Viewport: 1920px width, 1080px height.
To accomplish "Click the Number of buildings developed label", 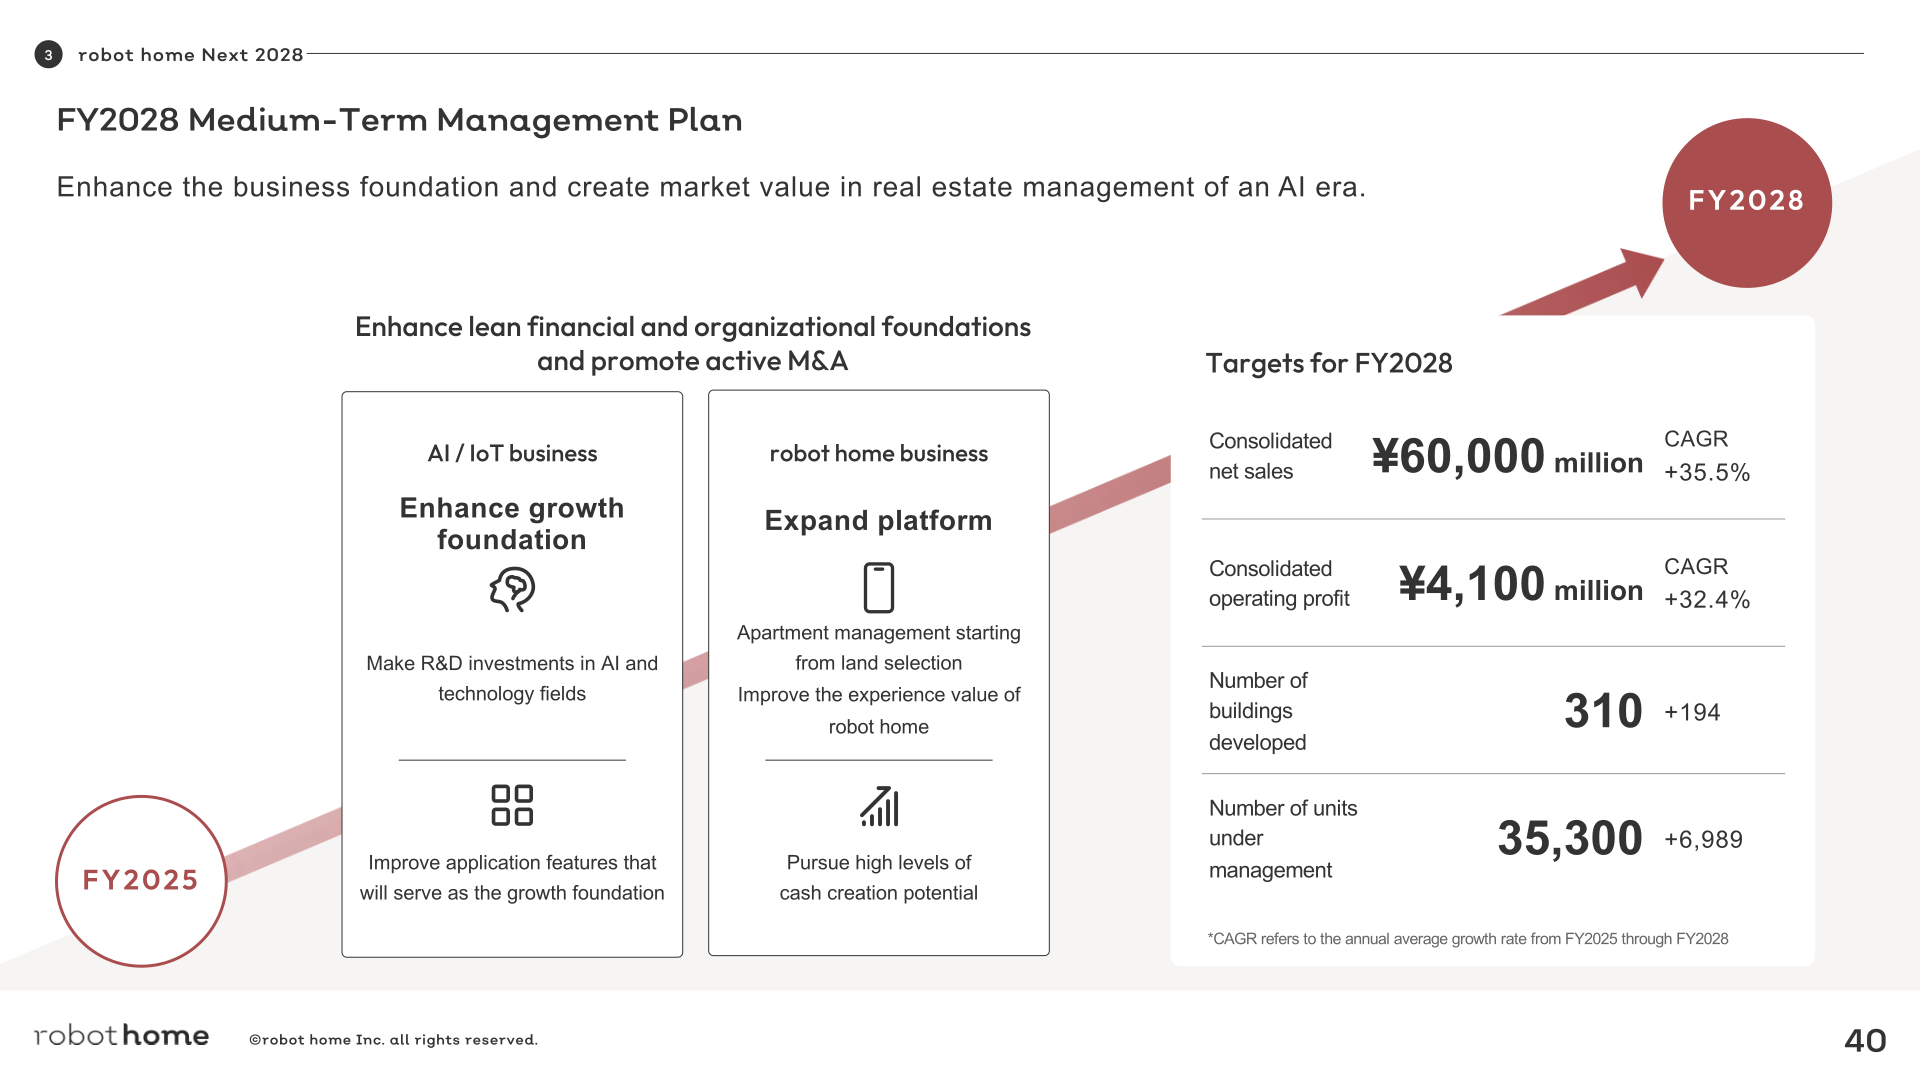I will tap(1258, 711).
